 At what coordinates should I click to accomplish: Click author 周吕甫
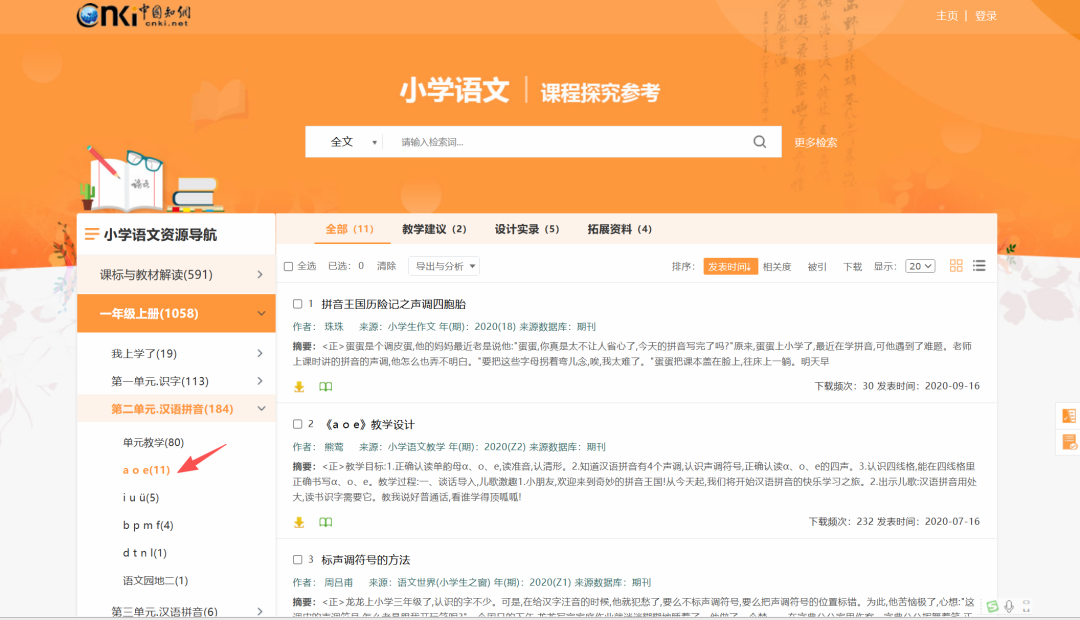point(339,582)
